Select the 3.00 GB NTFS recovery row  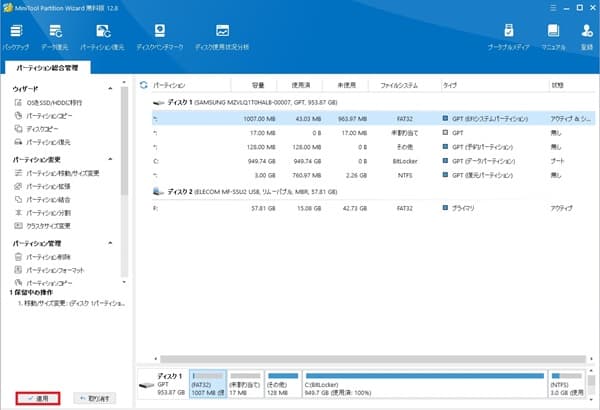click(373, 175)
